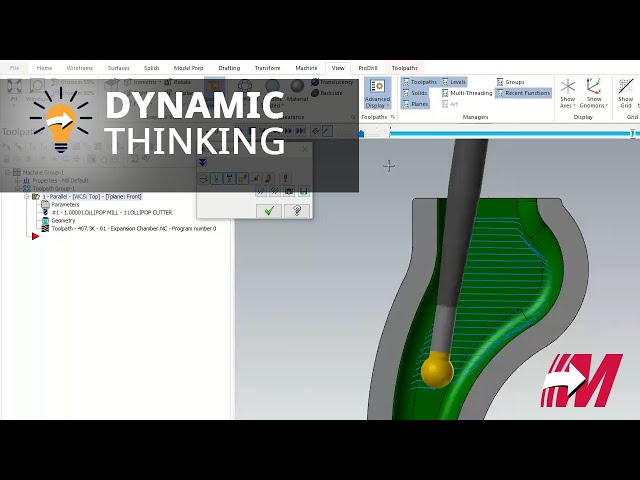640x480 pixels.
Task: Click the first blue slash icon in dialog
Action: [261, 191]
